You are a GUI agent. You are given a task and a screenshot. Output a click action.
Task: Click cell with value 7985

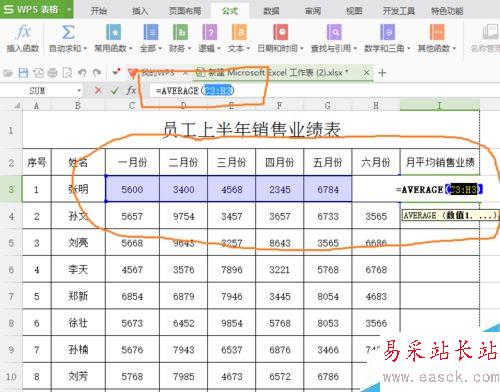pyautogui.click(x=184, y=376)
